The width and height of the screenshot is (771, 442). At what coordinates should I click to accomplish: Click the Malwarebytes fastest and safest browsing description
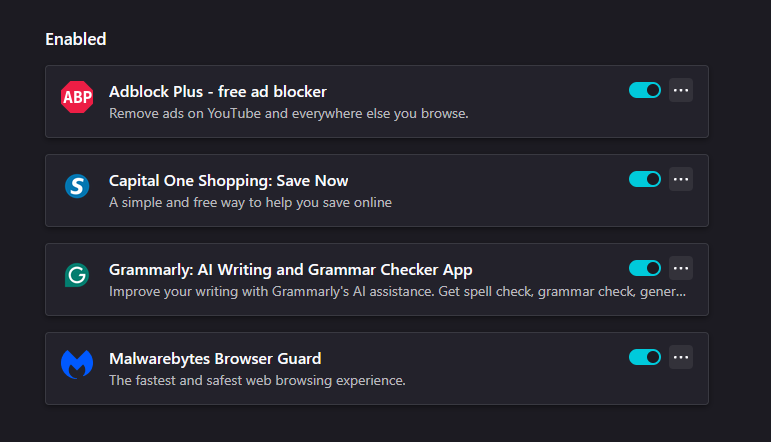point(256,381)
